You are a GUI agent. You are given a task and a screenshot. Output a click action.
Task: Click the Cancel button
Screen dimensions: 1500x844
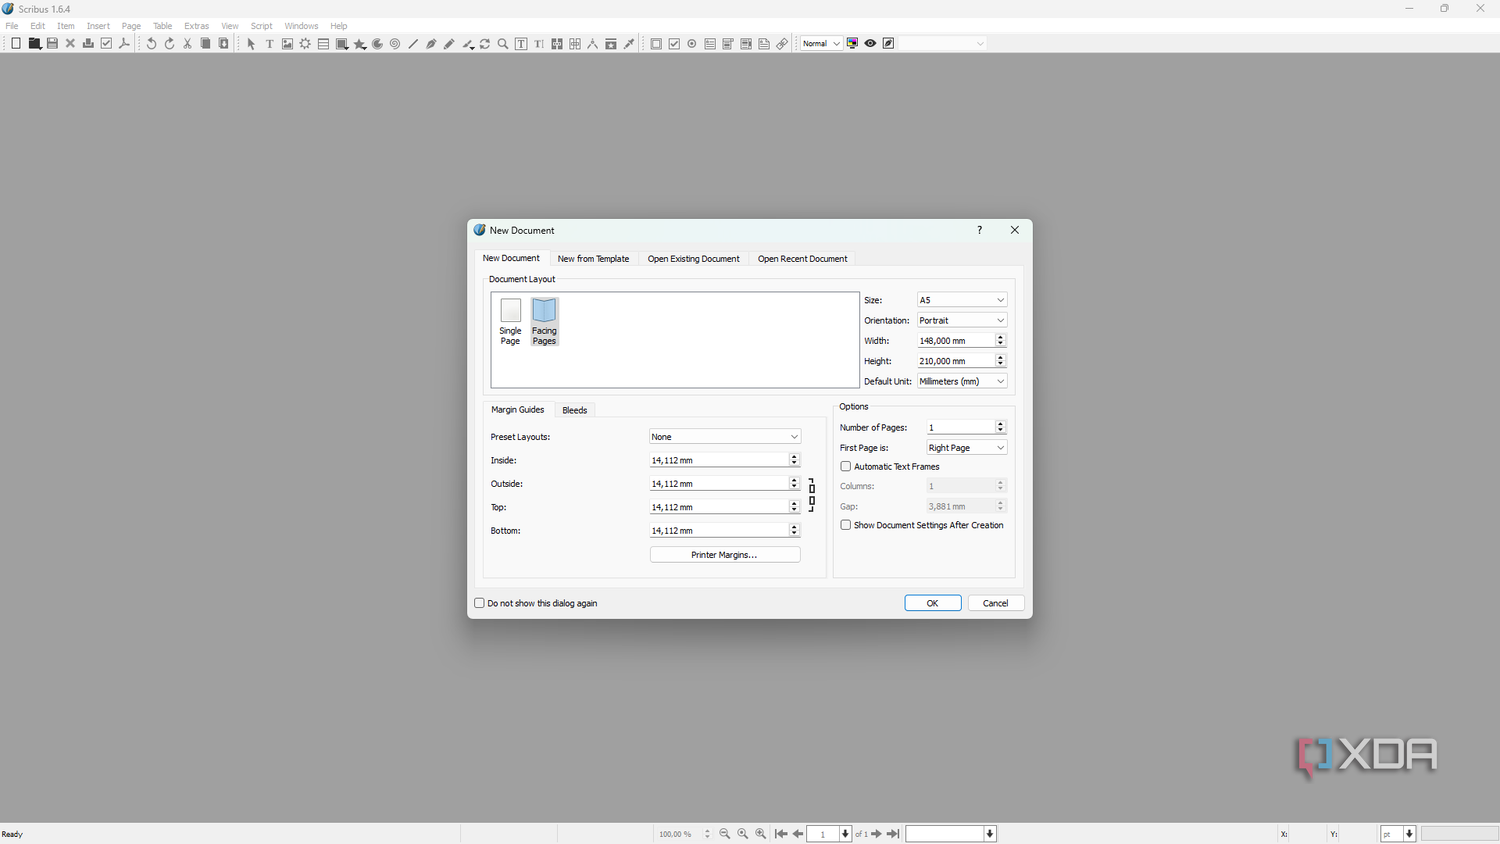click(x=996, y=603)
